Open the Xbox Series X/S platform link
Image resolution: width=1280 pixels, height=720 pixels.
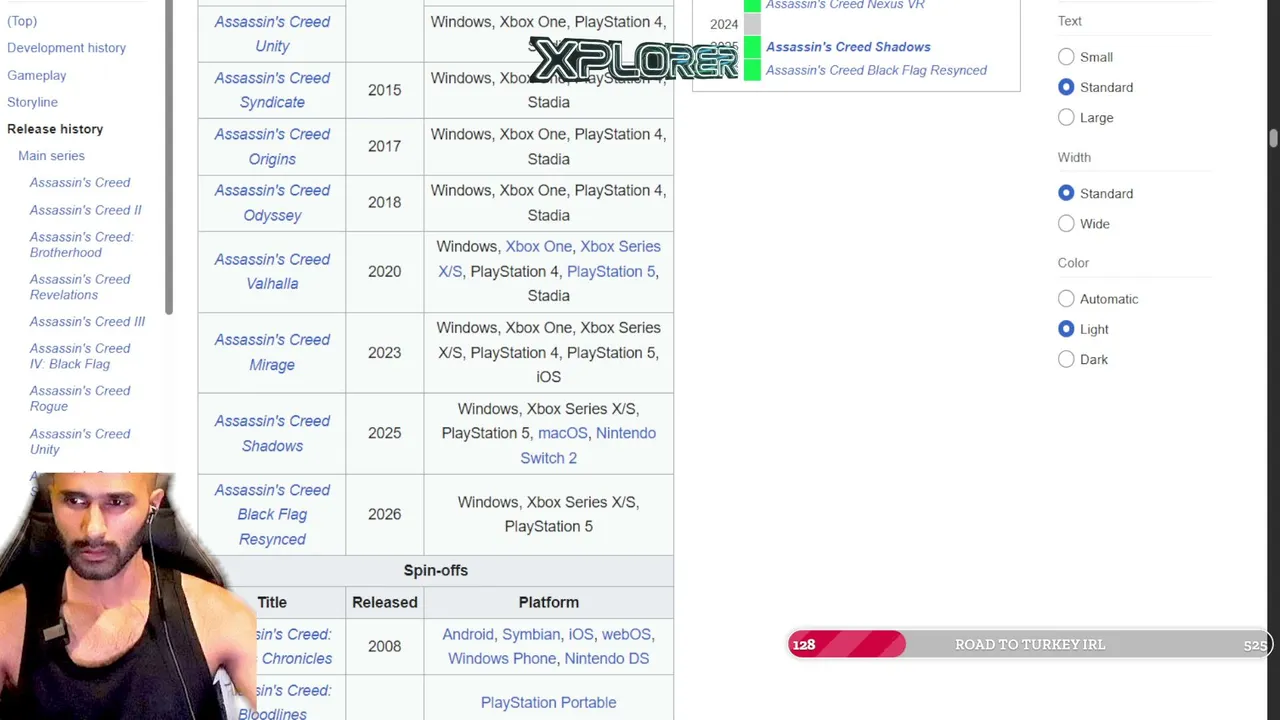(549, 258)
